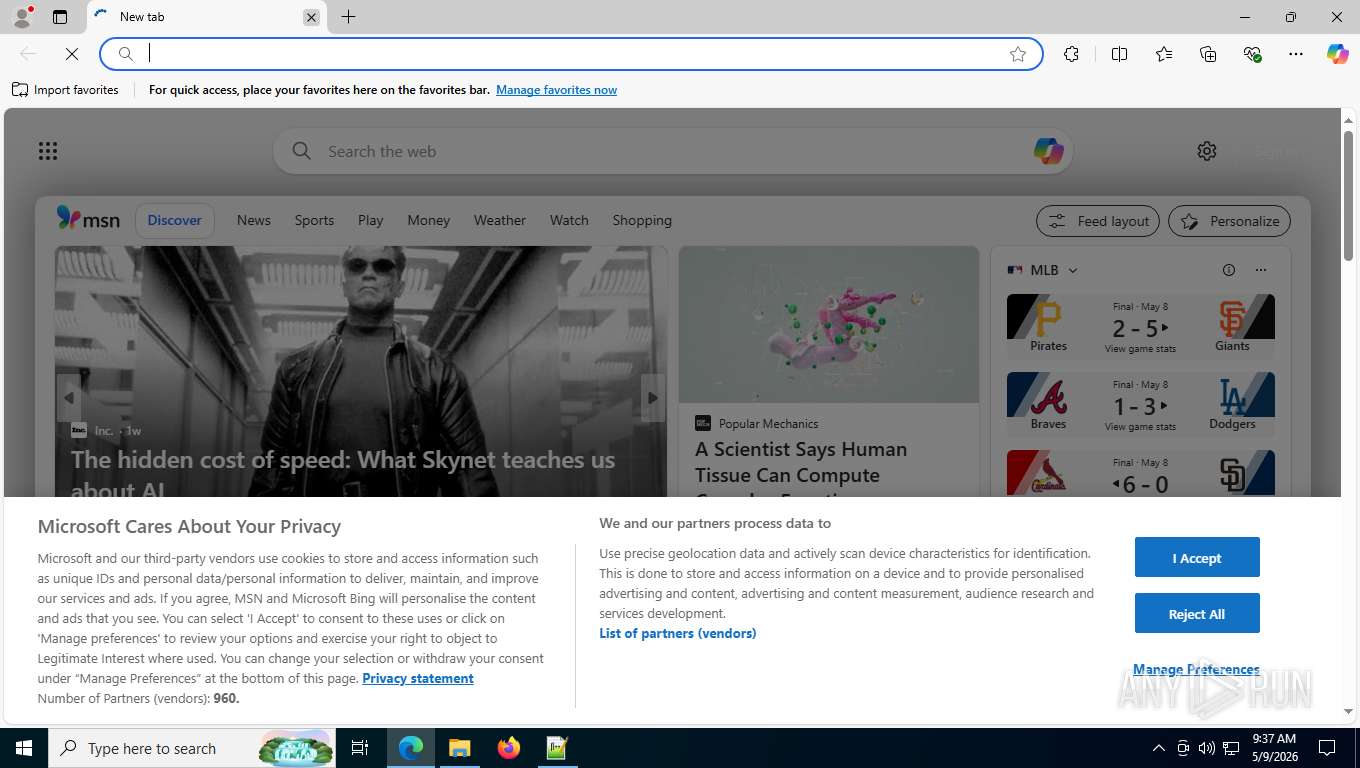Click Reject All cookie button
Screen dimensions: 1360x768
coord(1197,613)
